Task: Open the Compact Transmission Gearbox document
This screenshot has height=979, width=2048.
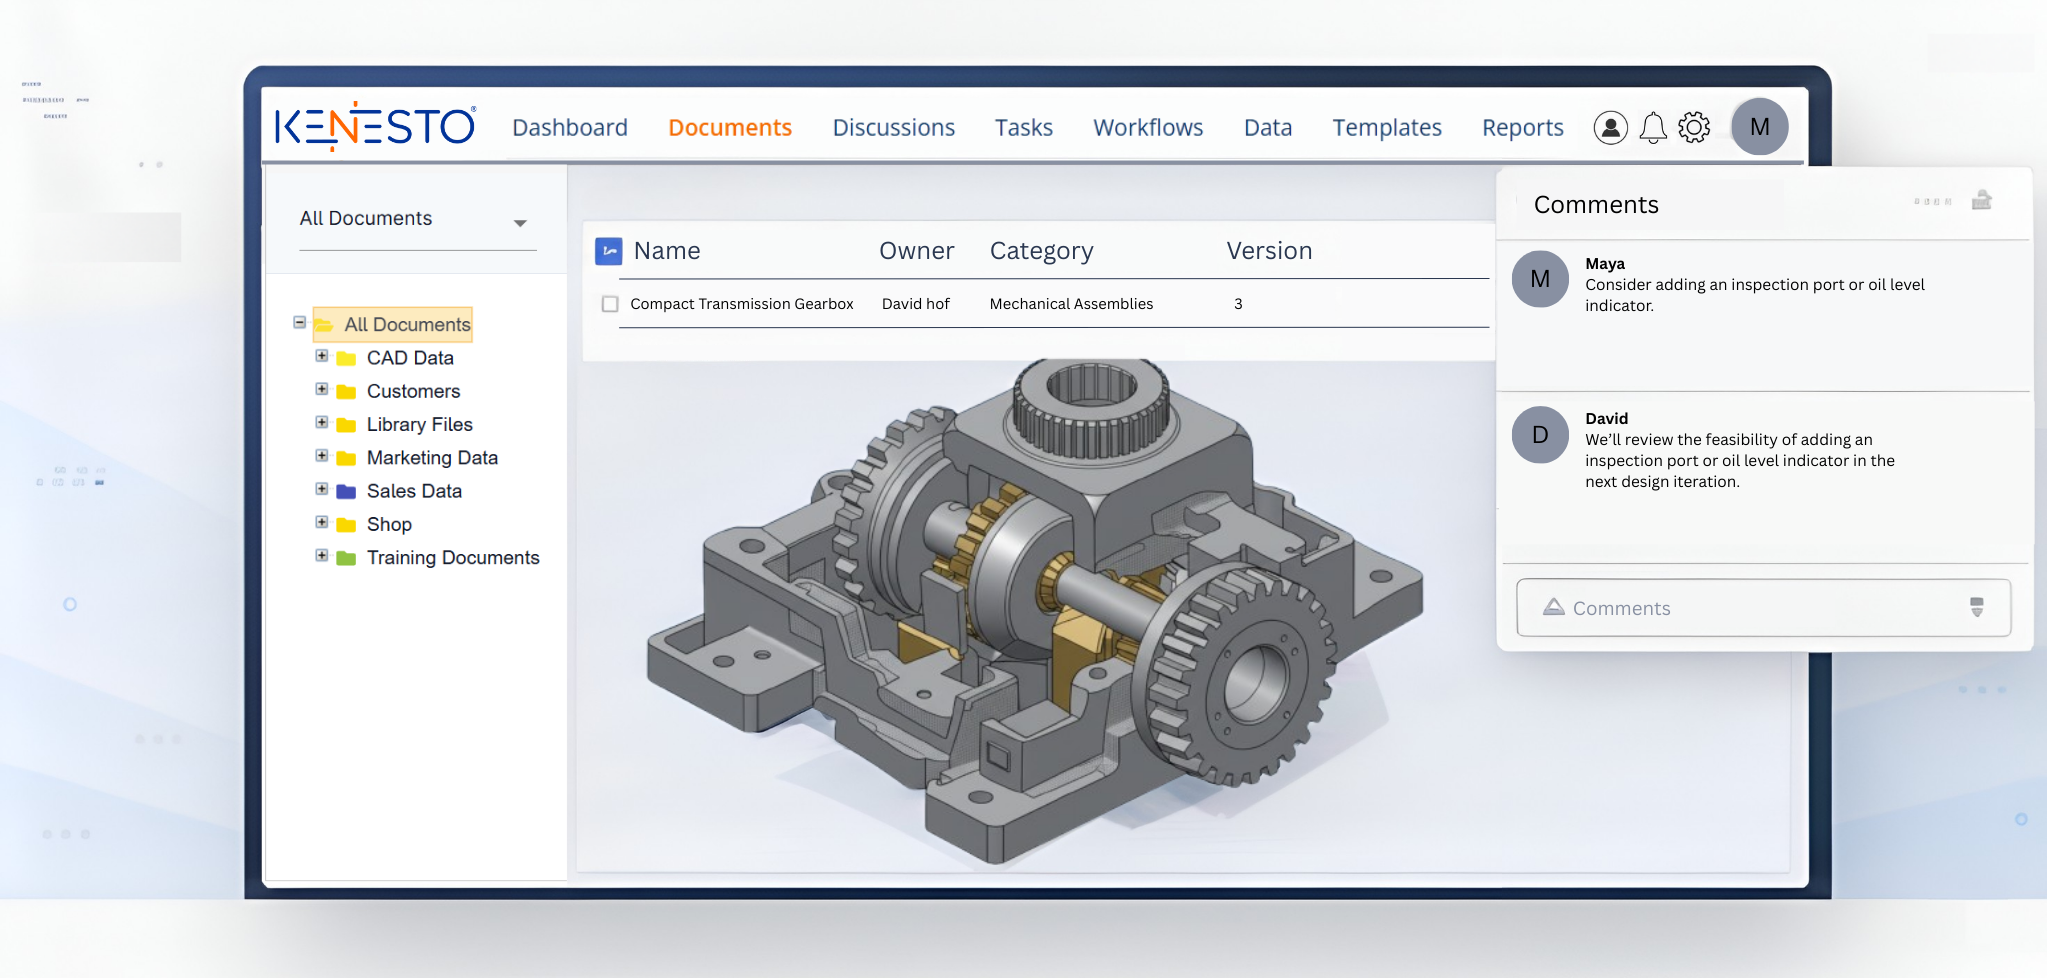Action: [741, 304]
